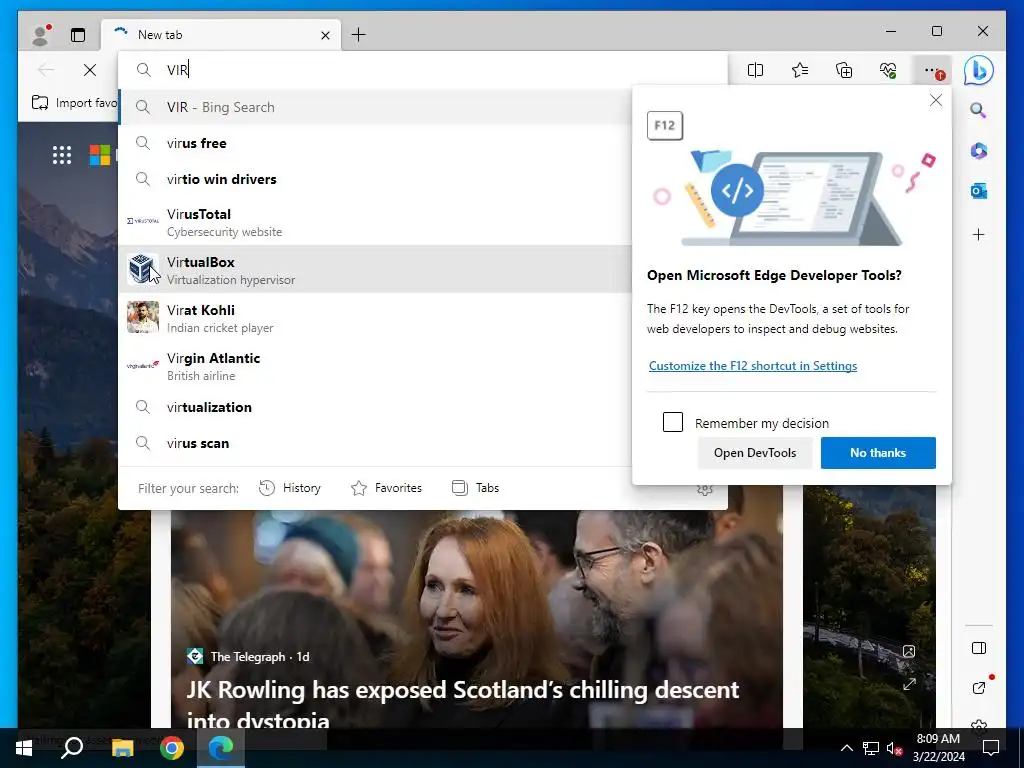The image size is (1024, 768).
Task: Launch Google Chrome from the taskbar
Action: pos(172,748)
